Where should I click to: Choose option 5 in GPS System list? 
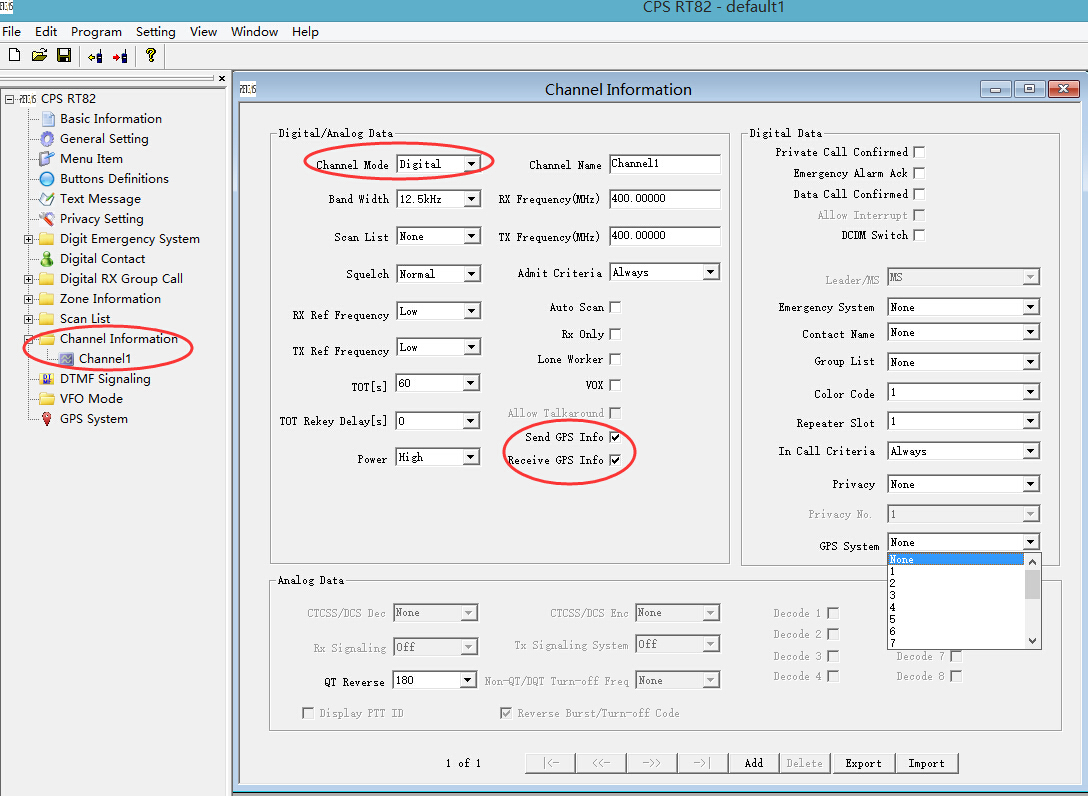955,620
